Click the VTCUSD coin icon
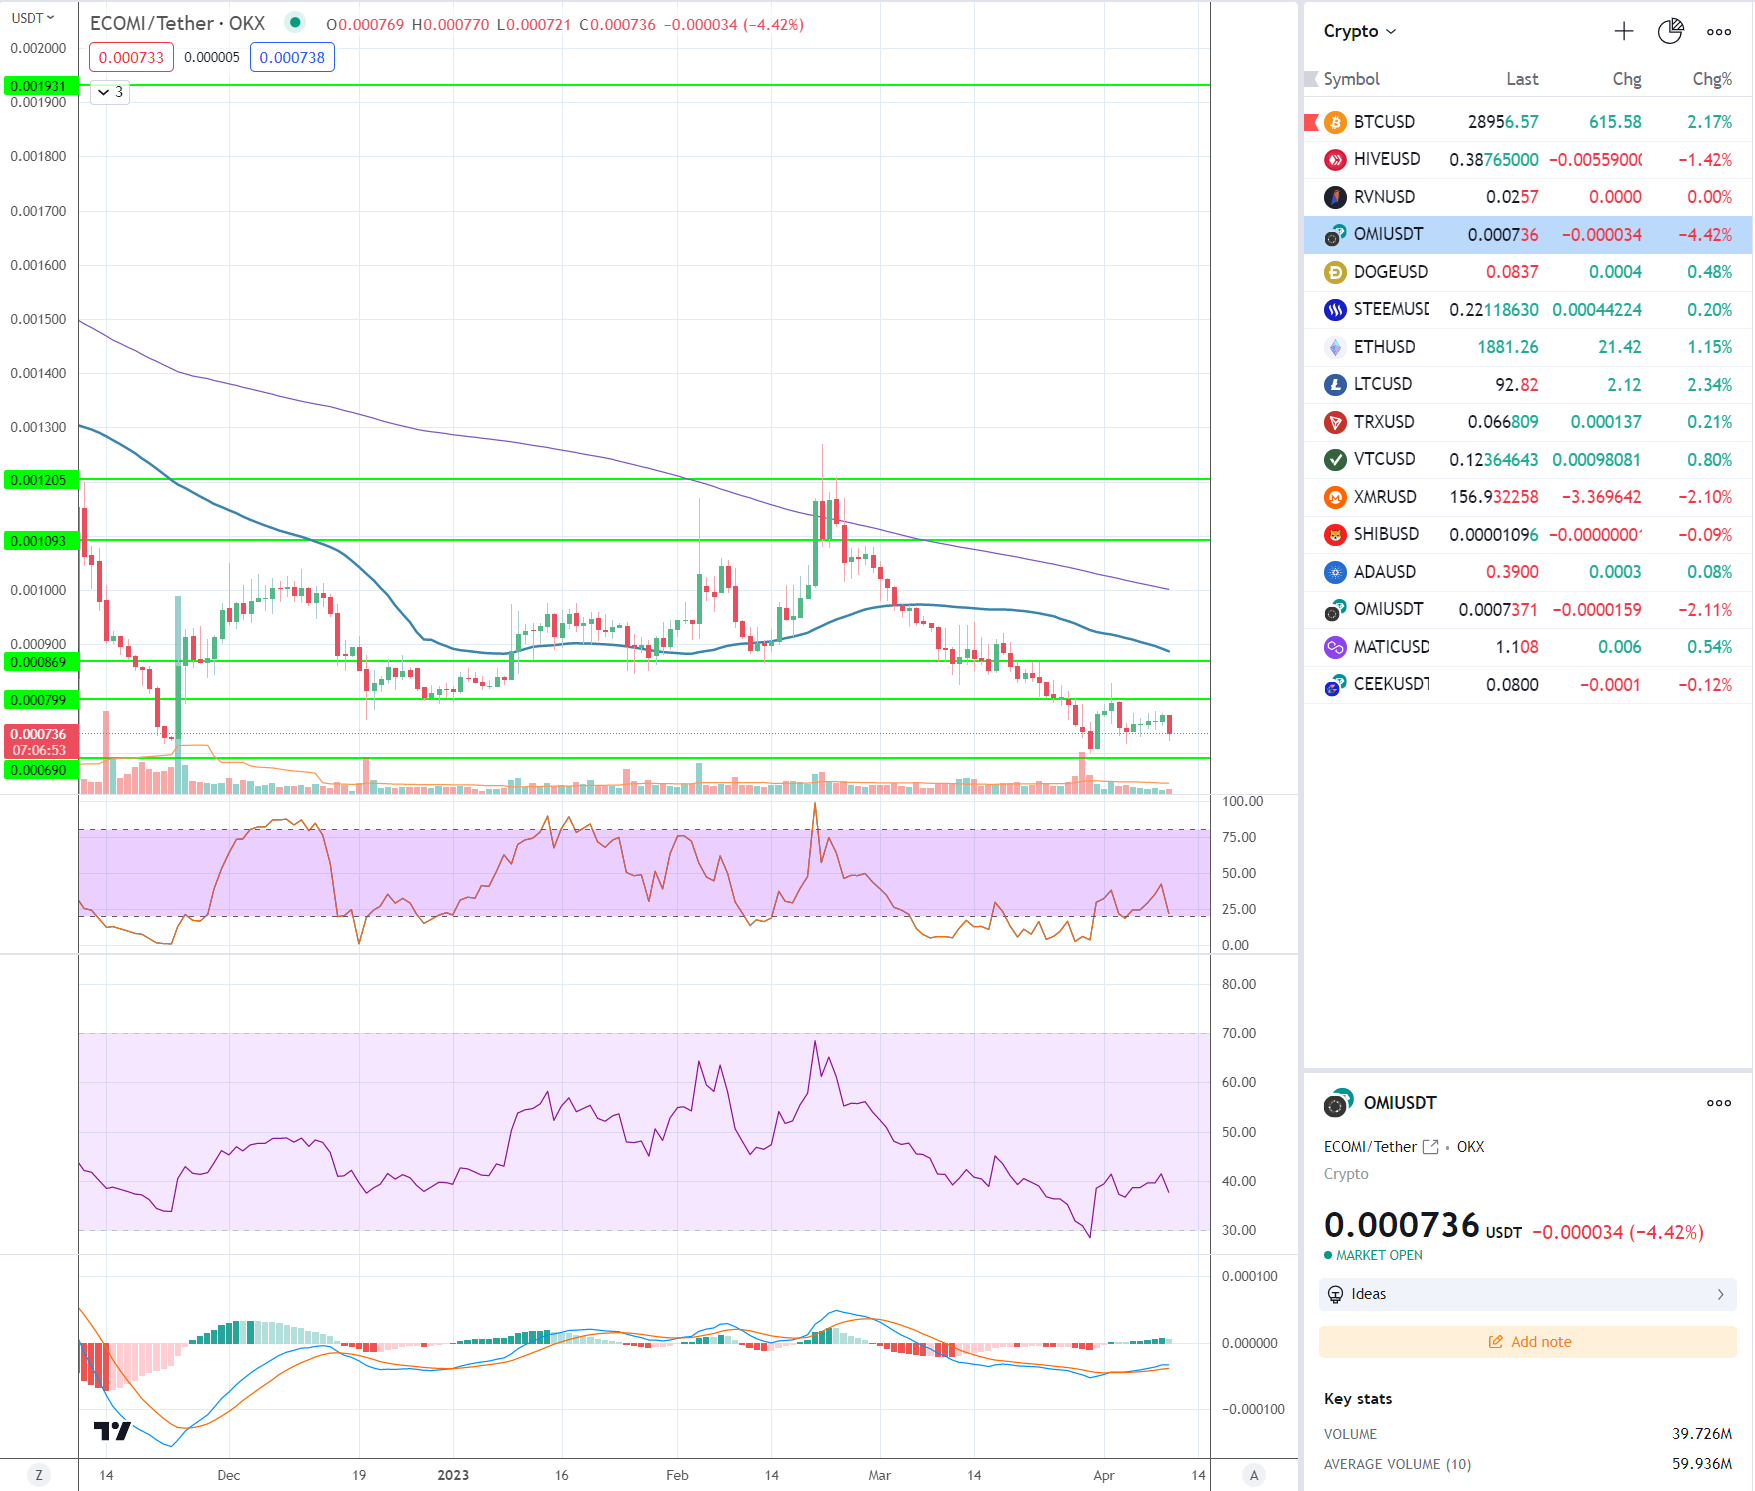The image size is (1755, 1491). click(1335, 460)
